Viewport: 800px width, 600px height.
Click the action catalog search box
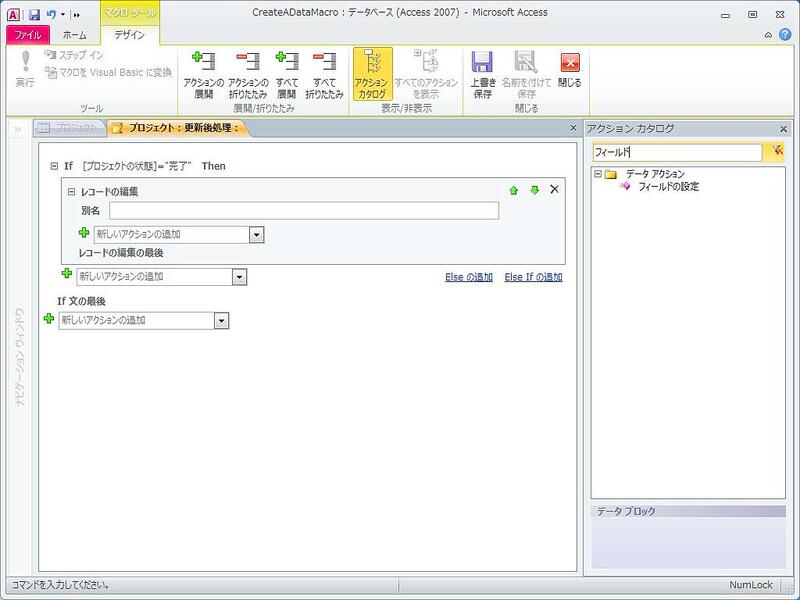click(677, 152)
